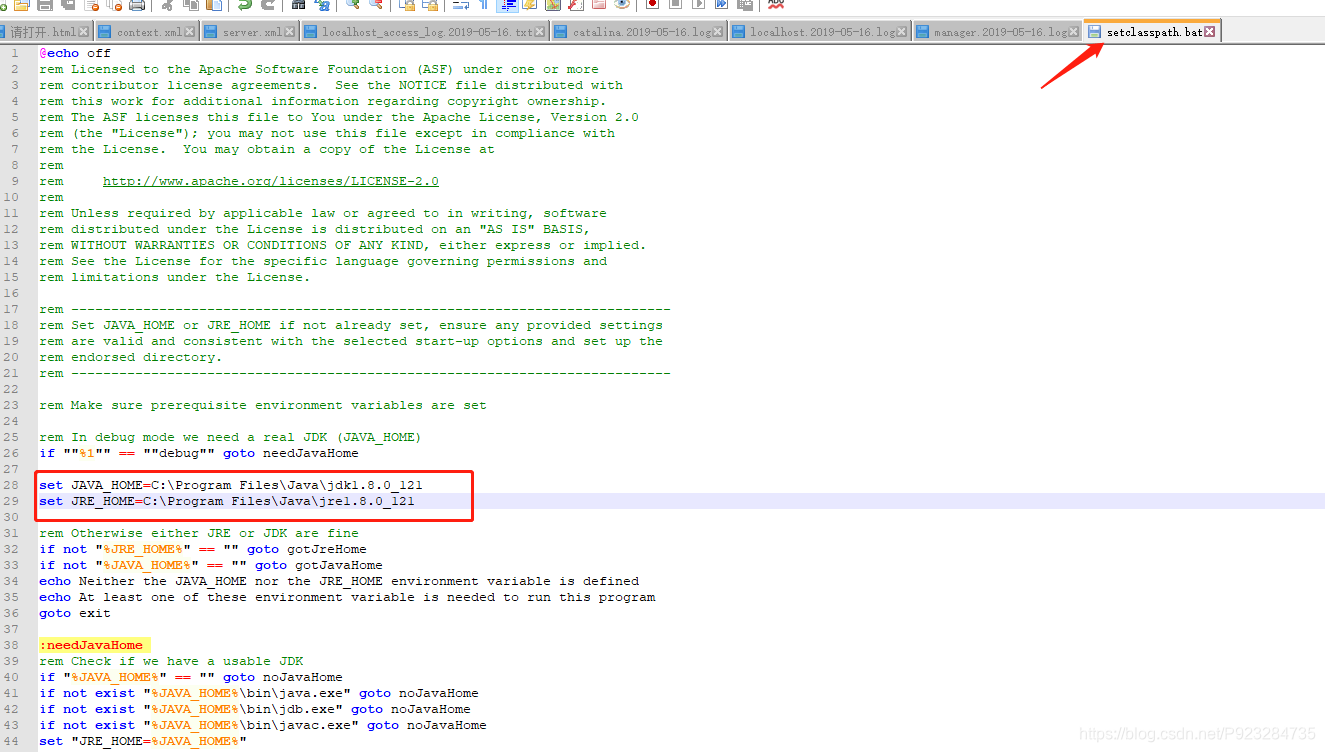Screen dimensions: 1325x752
Task: Open the catalina.2019-05-16.log tab
Action: (x=640, y=32)
